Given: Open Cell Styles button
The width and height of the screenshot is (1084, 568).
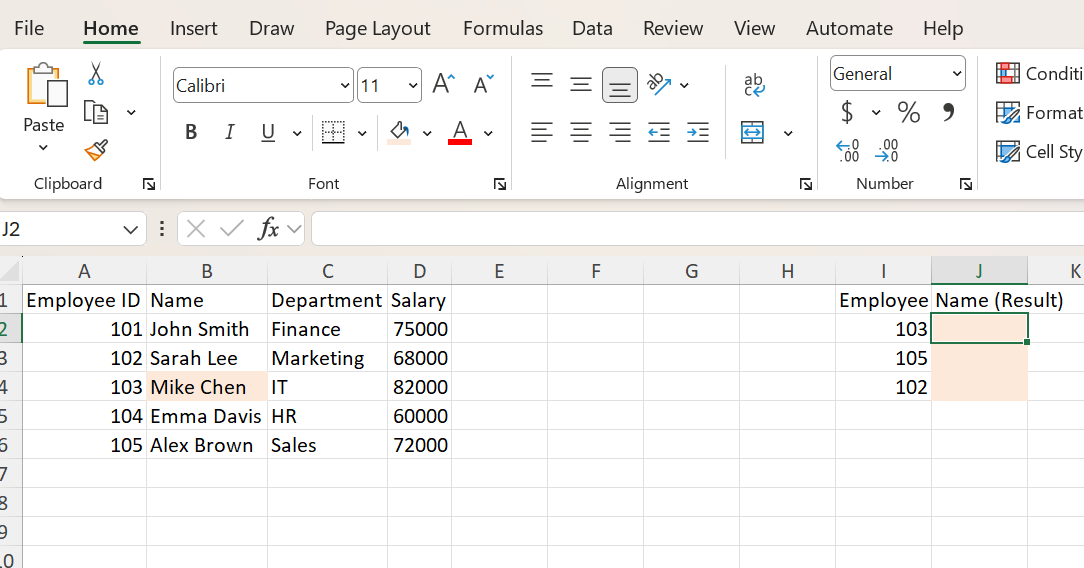Looking at the screenshot, I should (x=1038, y=151).
